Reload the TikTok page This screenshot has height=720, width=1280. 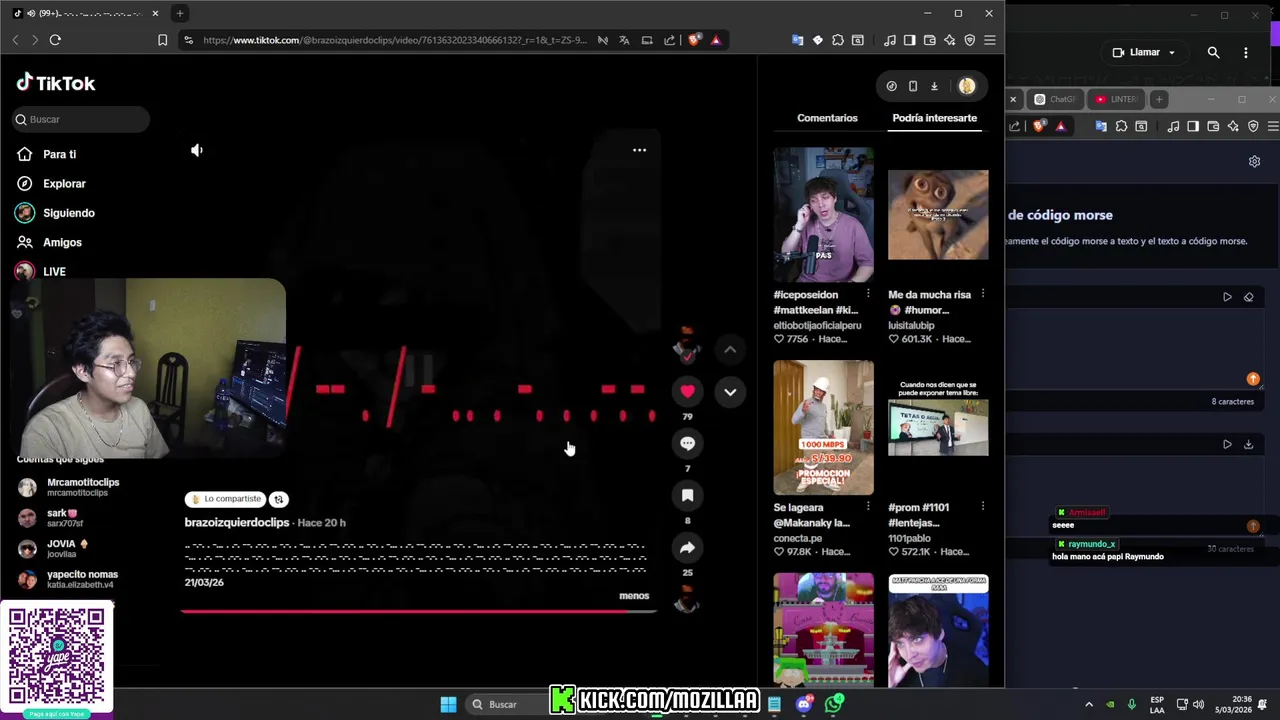55,40
